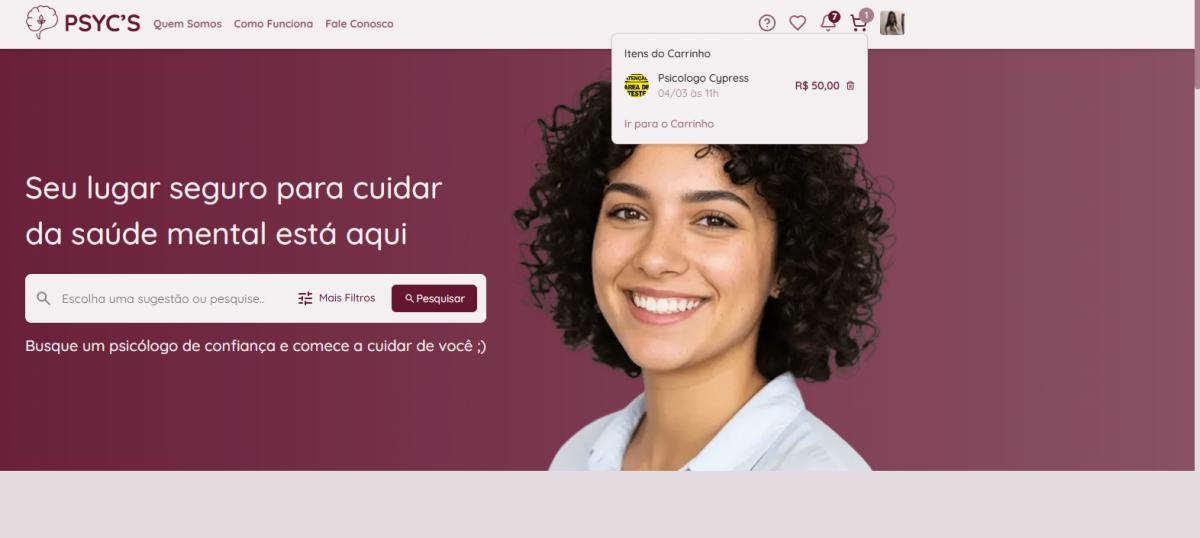Open the help question mark icon
1200x538 pixels.
(767, 23)
